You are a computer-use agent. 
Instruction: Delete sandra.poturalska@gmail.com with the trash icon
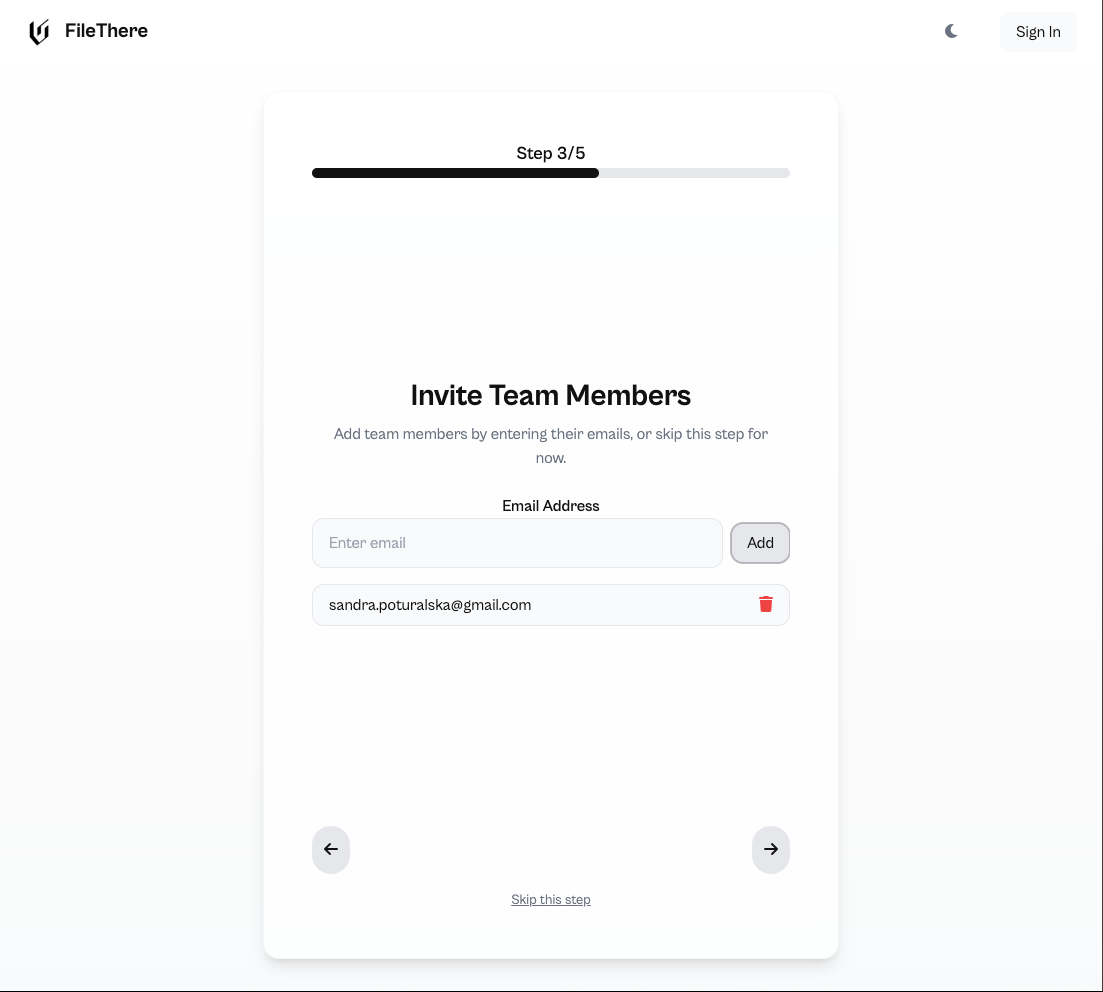click(x=766, y=604)
